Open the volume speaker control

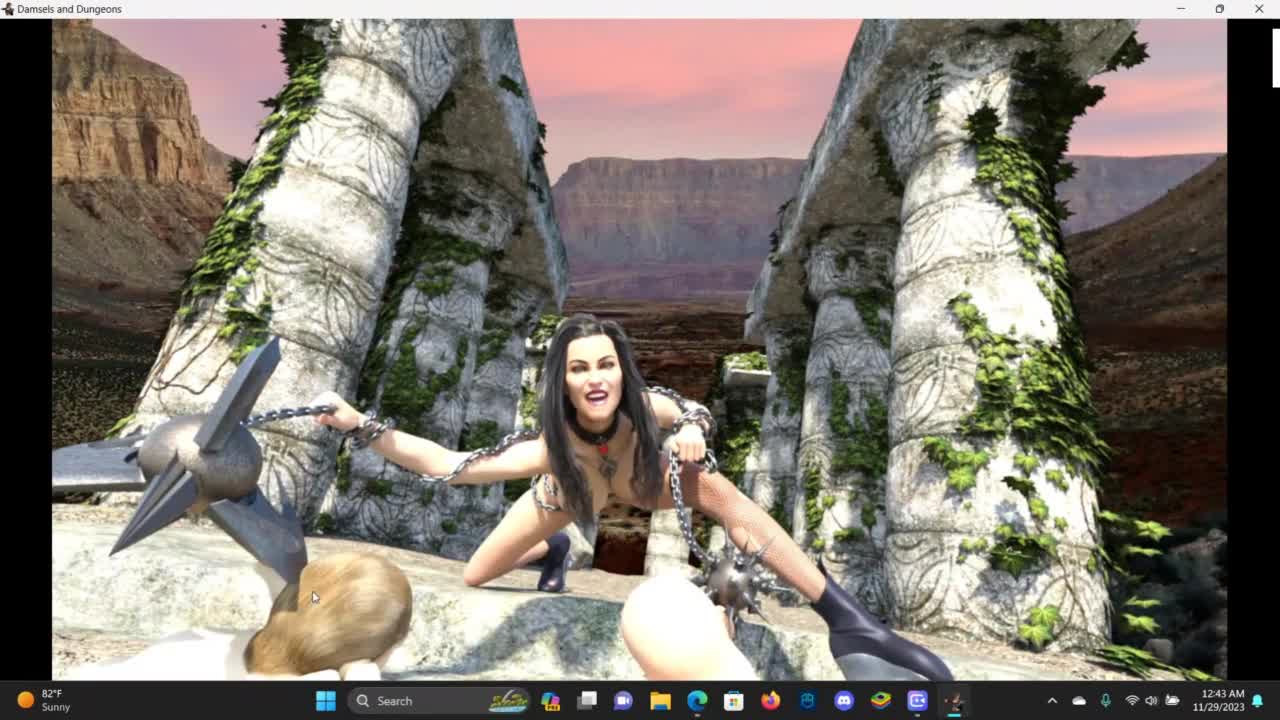(1151, 701)
